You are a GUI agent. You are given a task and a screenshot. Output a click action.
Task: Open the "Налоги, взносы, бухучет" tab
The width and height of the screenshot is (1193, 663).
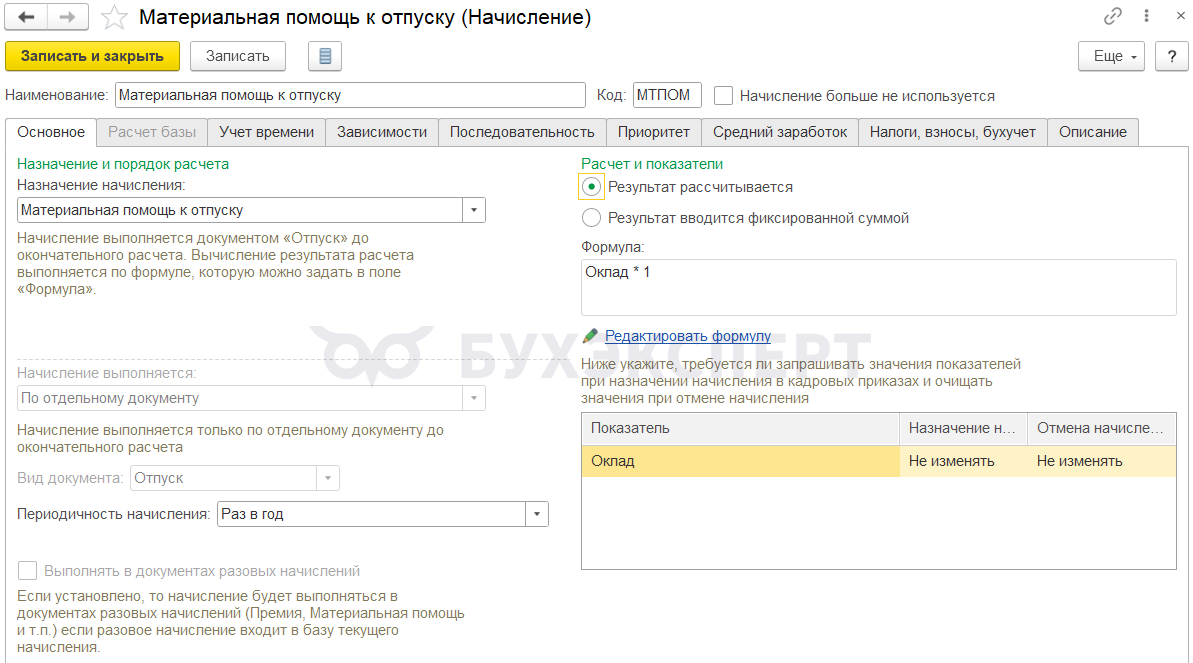[952, 132]
